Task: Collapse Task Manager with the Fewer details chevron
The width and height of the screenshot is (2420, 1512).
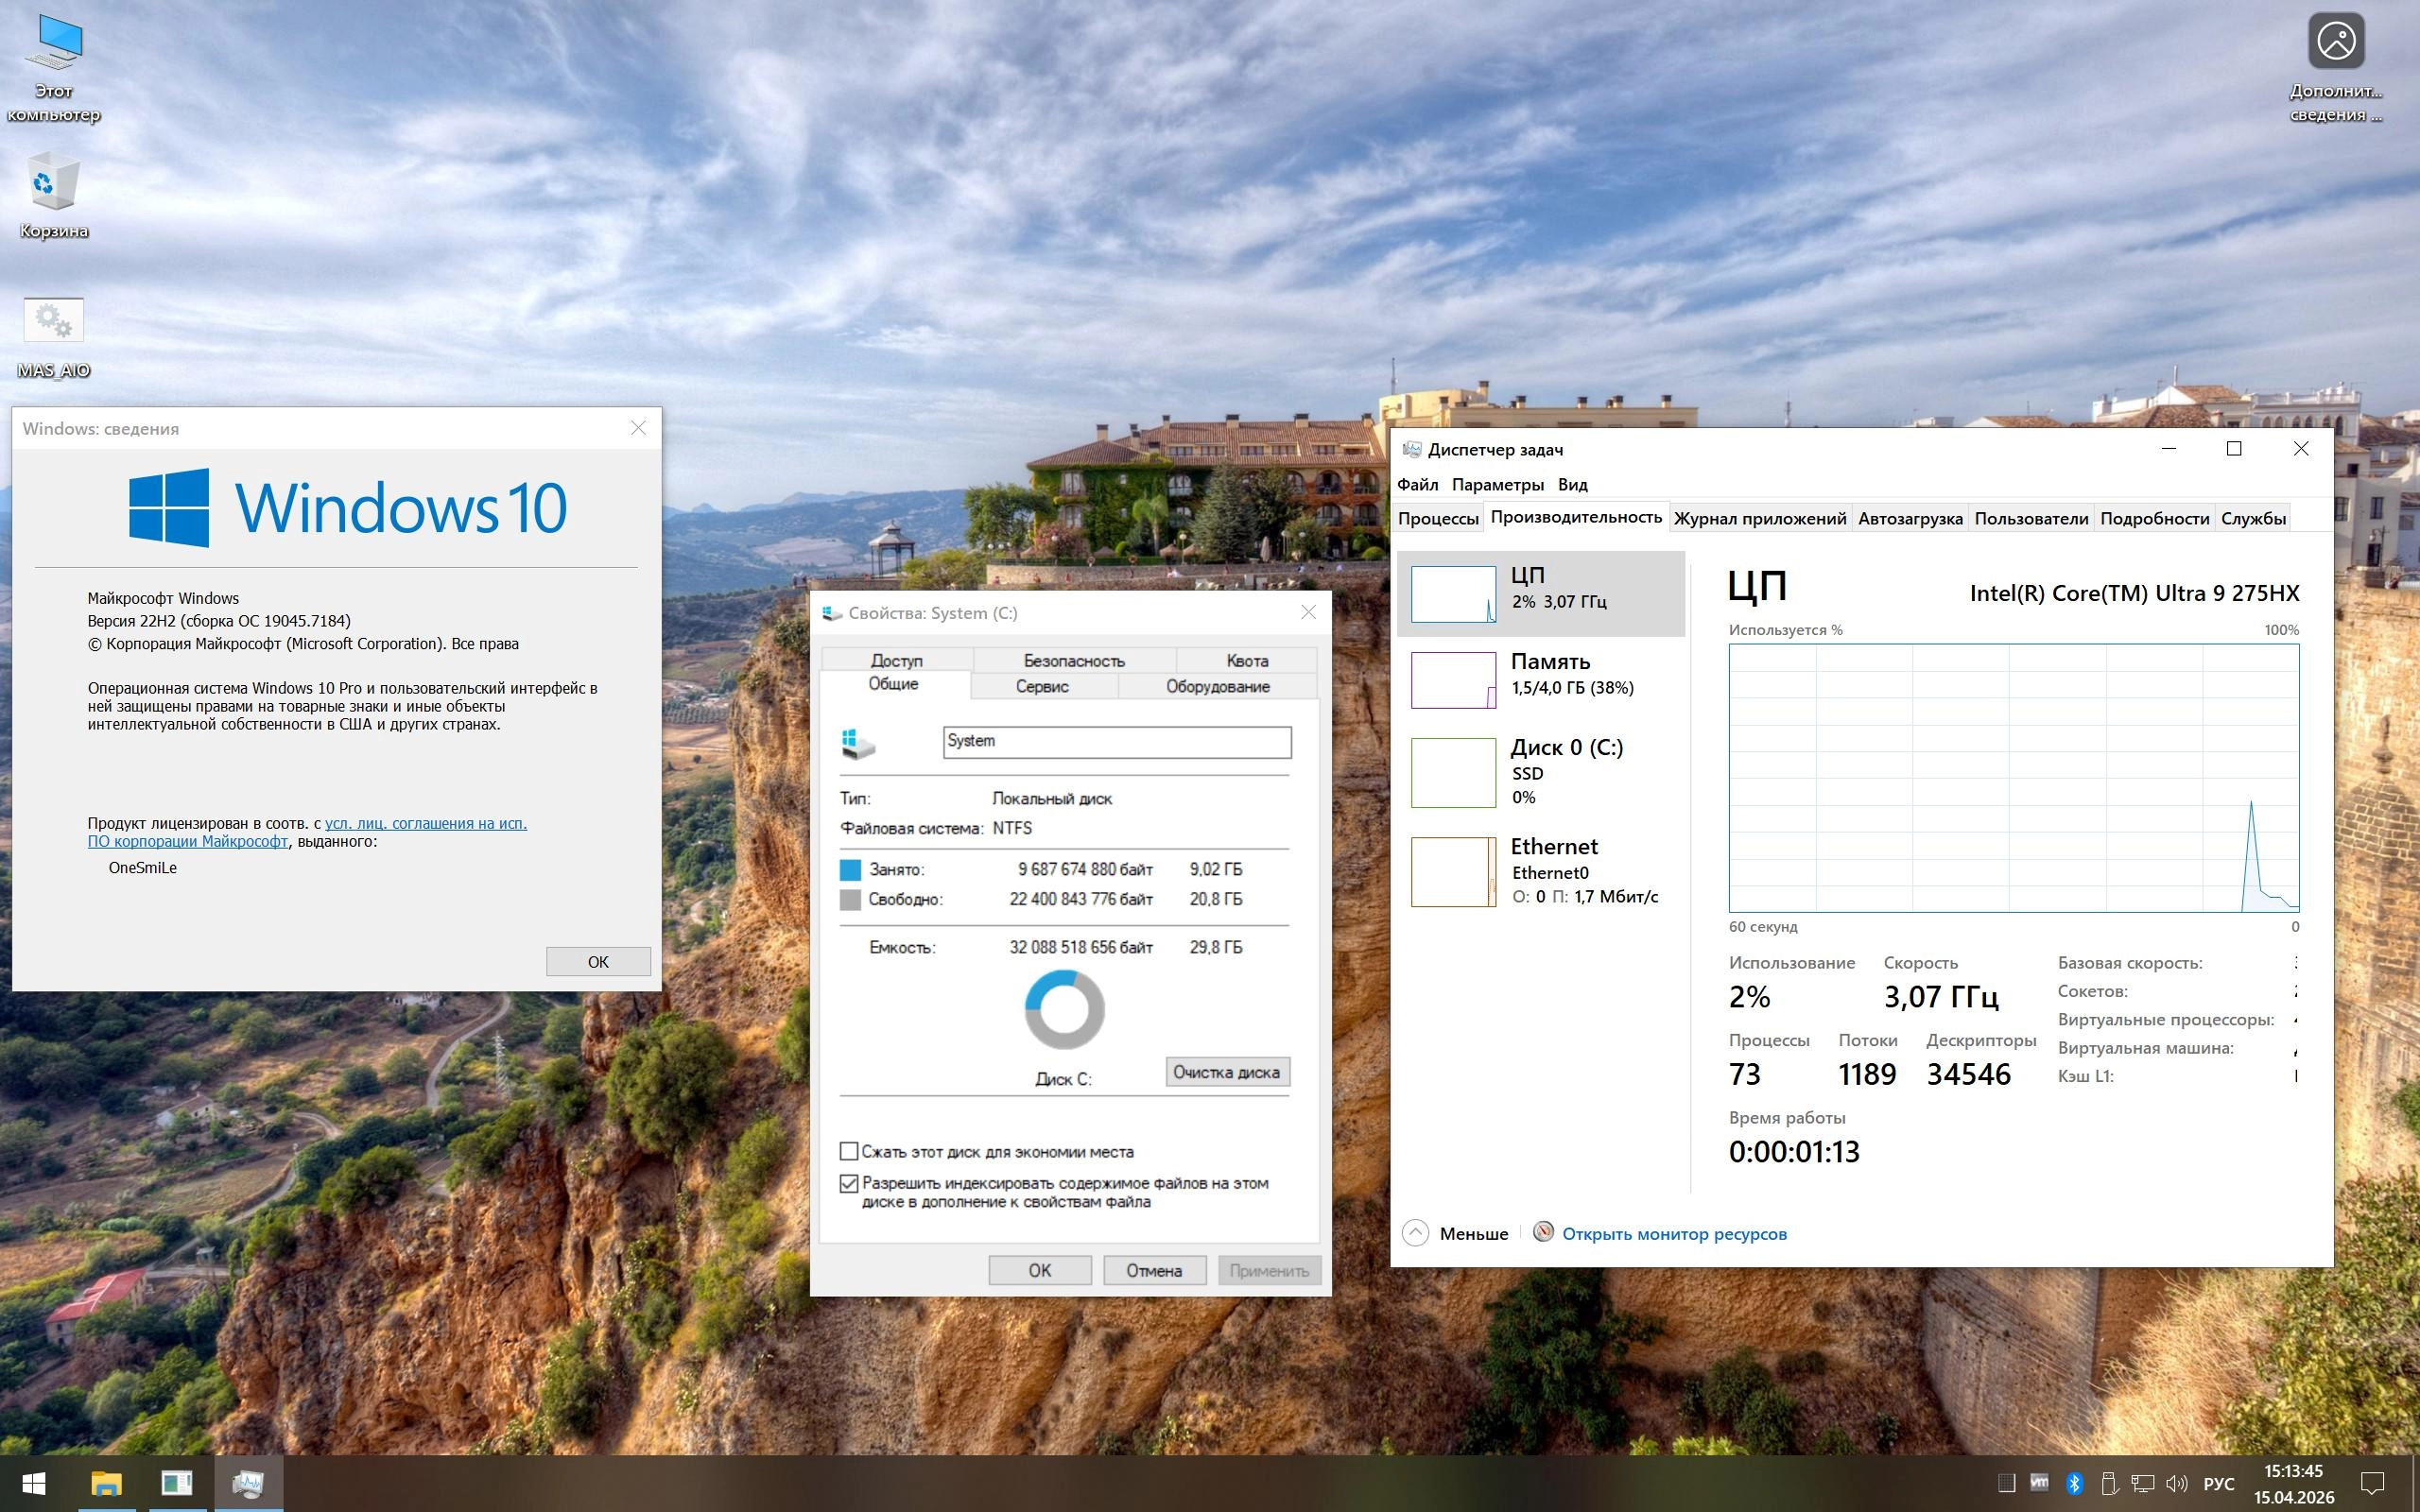Action: point(1415,1233)
